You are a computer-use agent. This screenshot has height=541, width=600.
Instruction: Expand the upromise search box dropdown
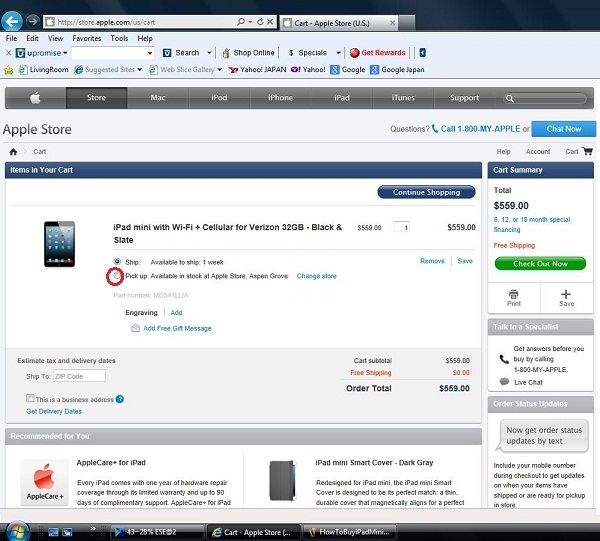tap(150, 53)
